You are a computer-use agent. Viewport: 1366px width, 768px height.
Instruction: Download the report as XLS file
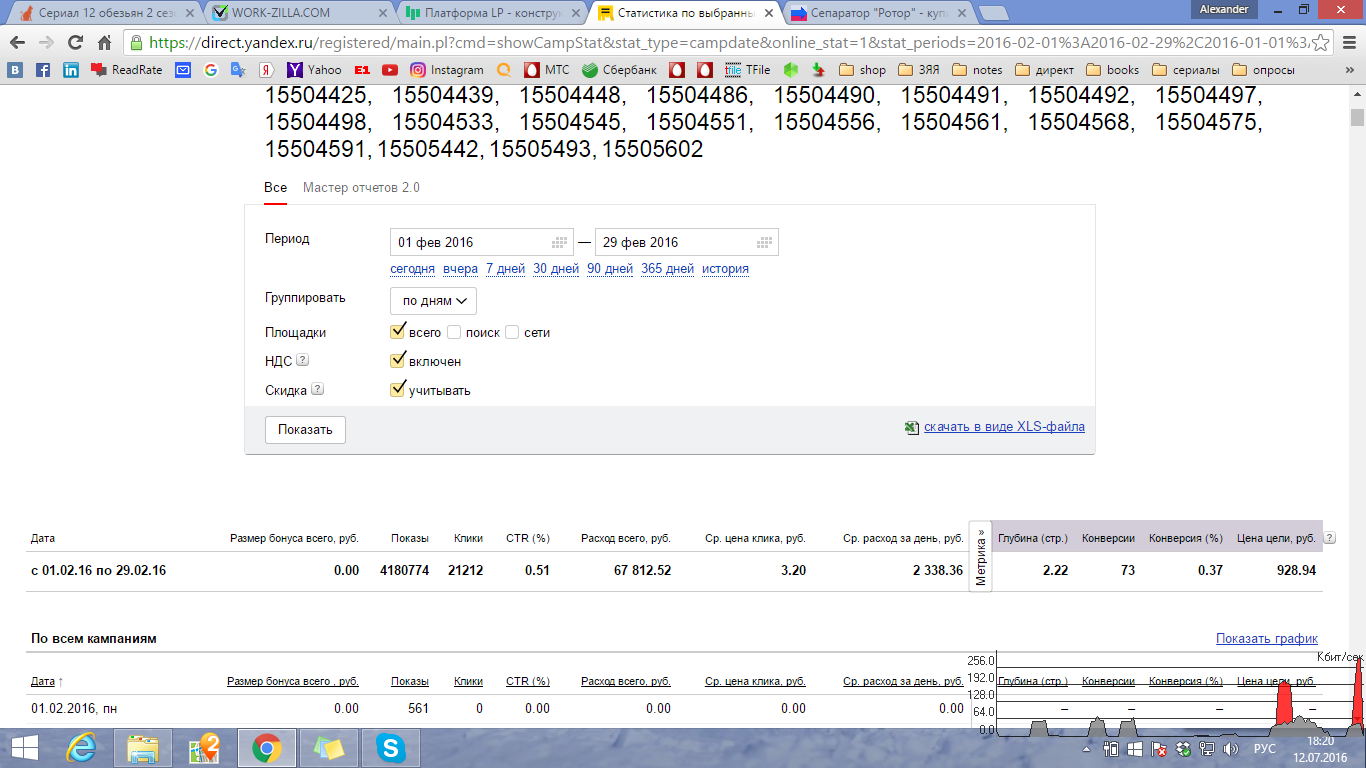1004,427
